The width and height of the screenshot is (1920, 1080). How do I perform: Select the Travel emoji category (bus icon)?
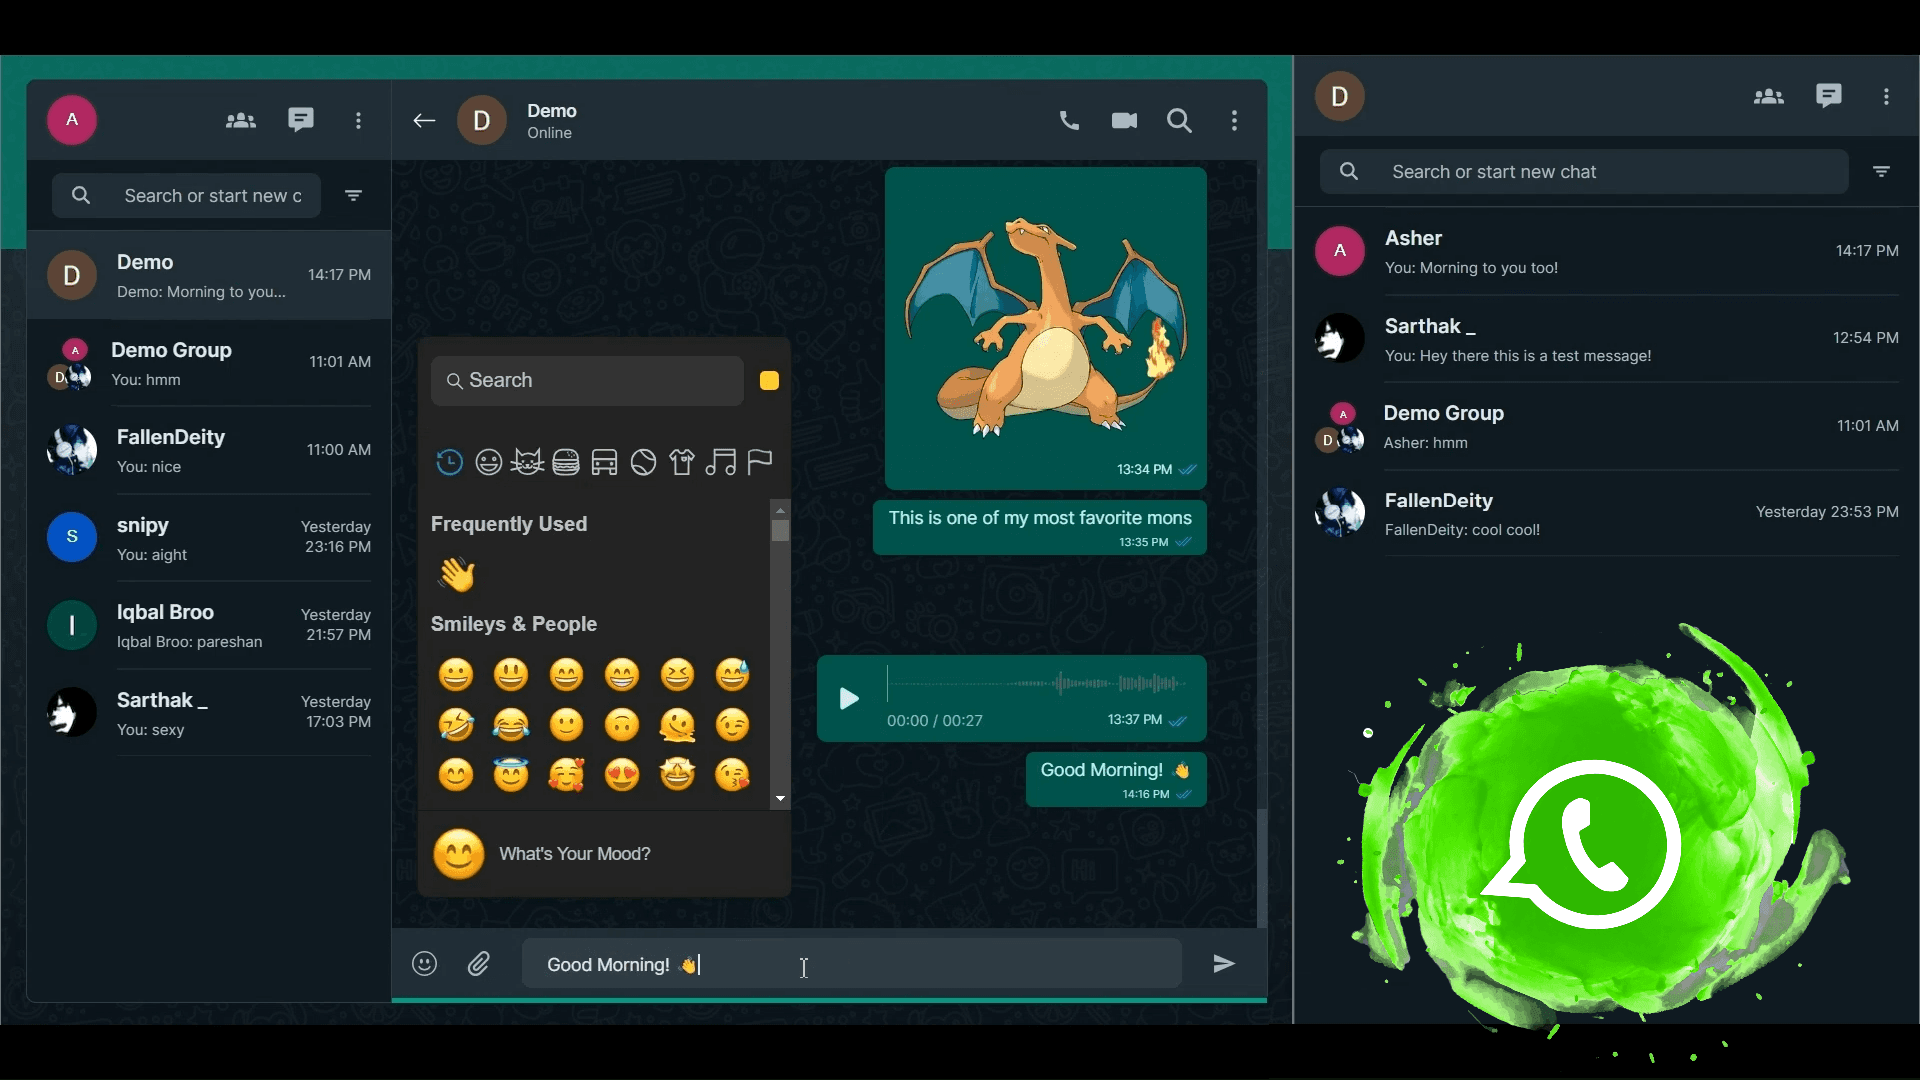tap(604, 462)
